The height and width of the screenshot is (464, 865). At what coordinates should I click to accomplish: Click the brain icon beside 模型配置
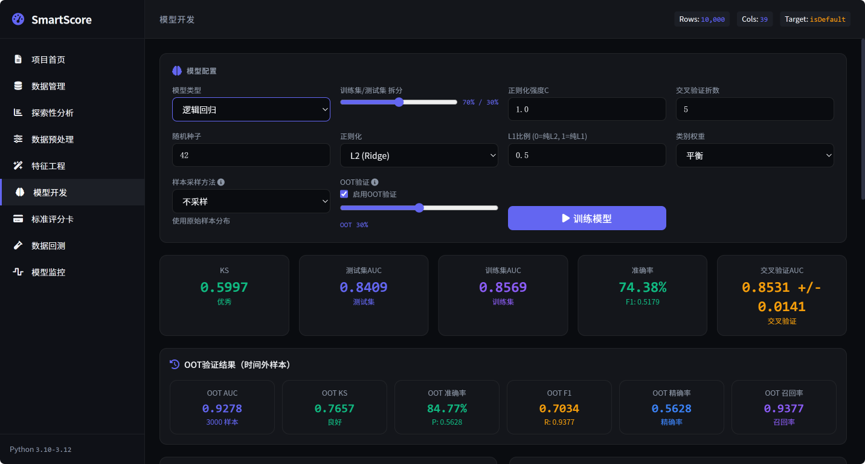(x=177, y=71)
